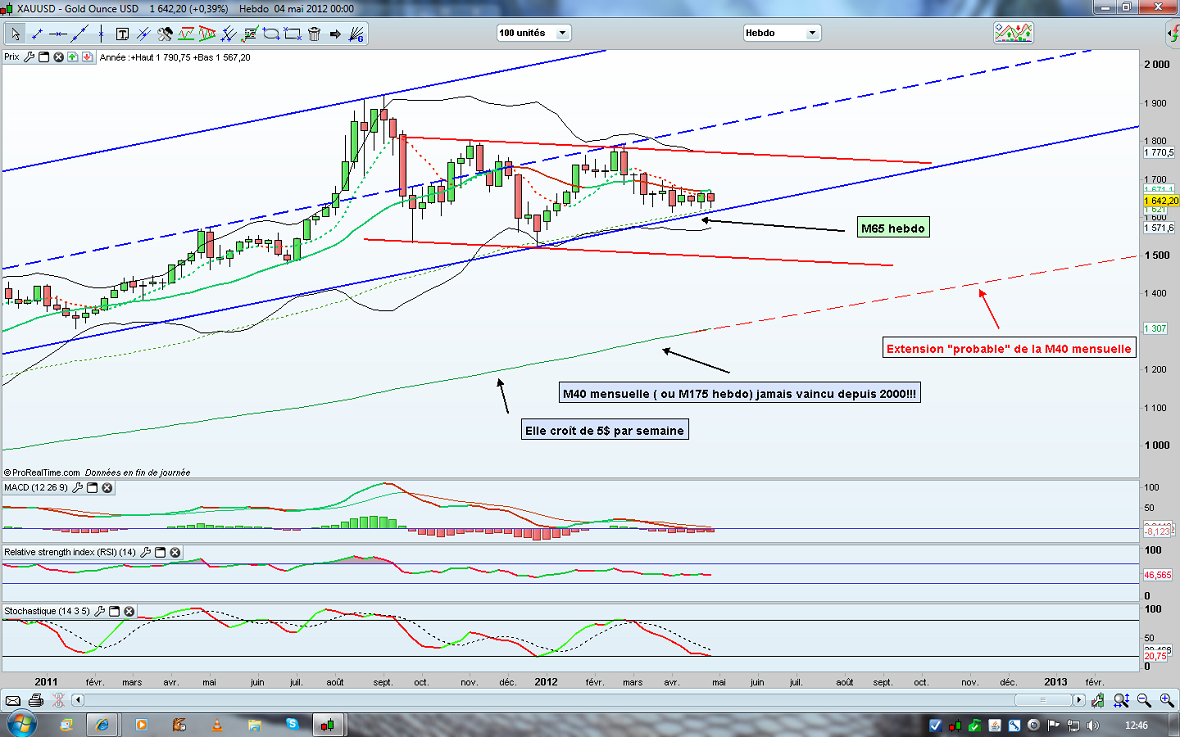Click the Stochastique (14 3 5) label
This screenshot has height=737, width=1180.
coord(44,611)
